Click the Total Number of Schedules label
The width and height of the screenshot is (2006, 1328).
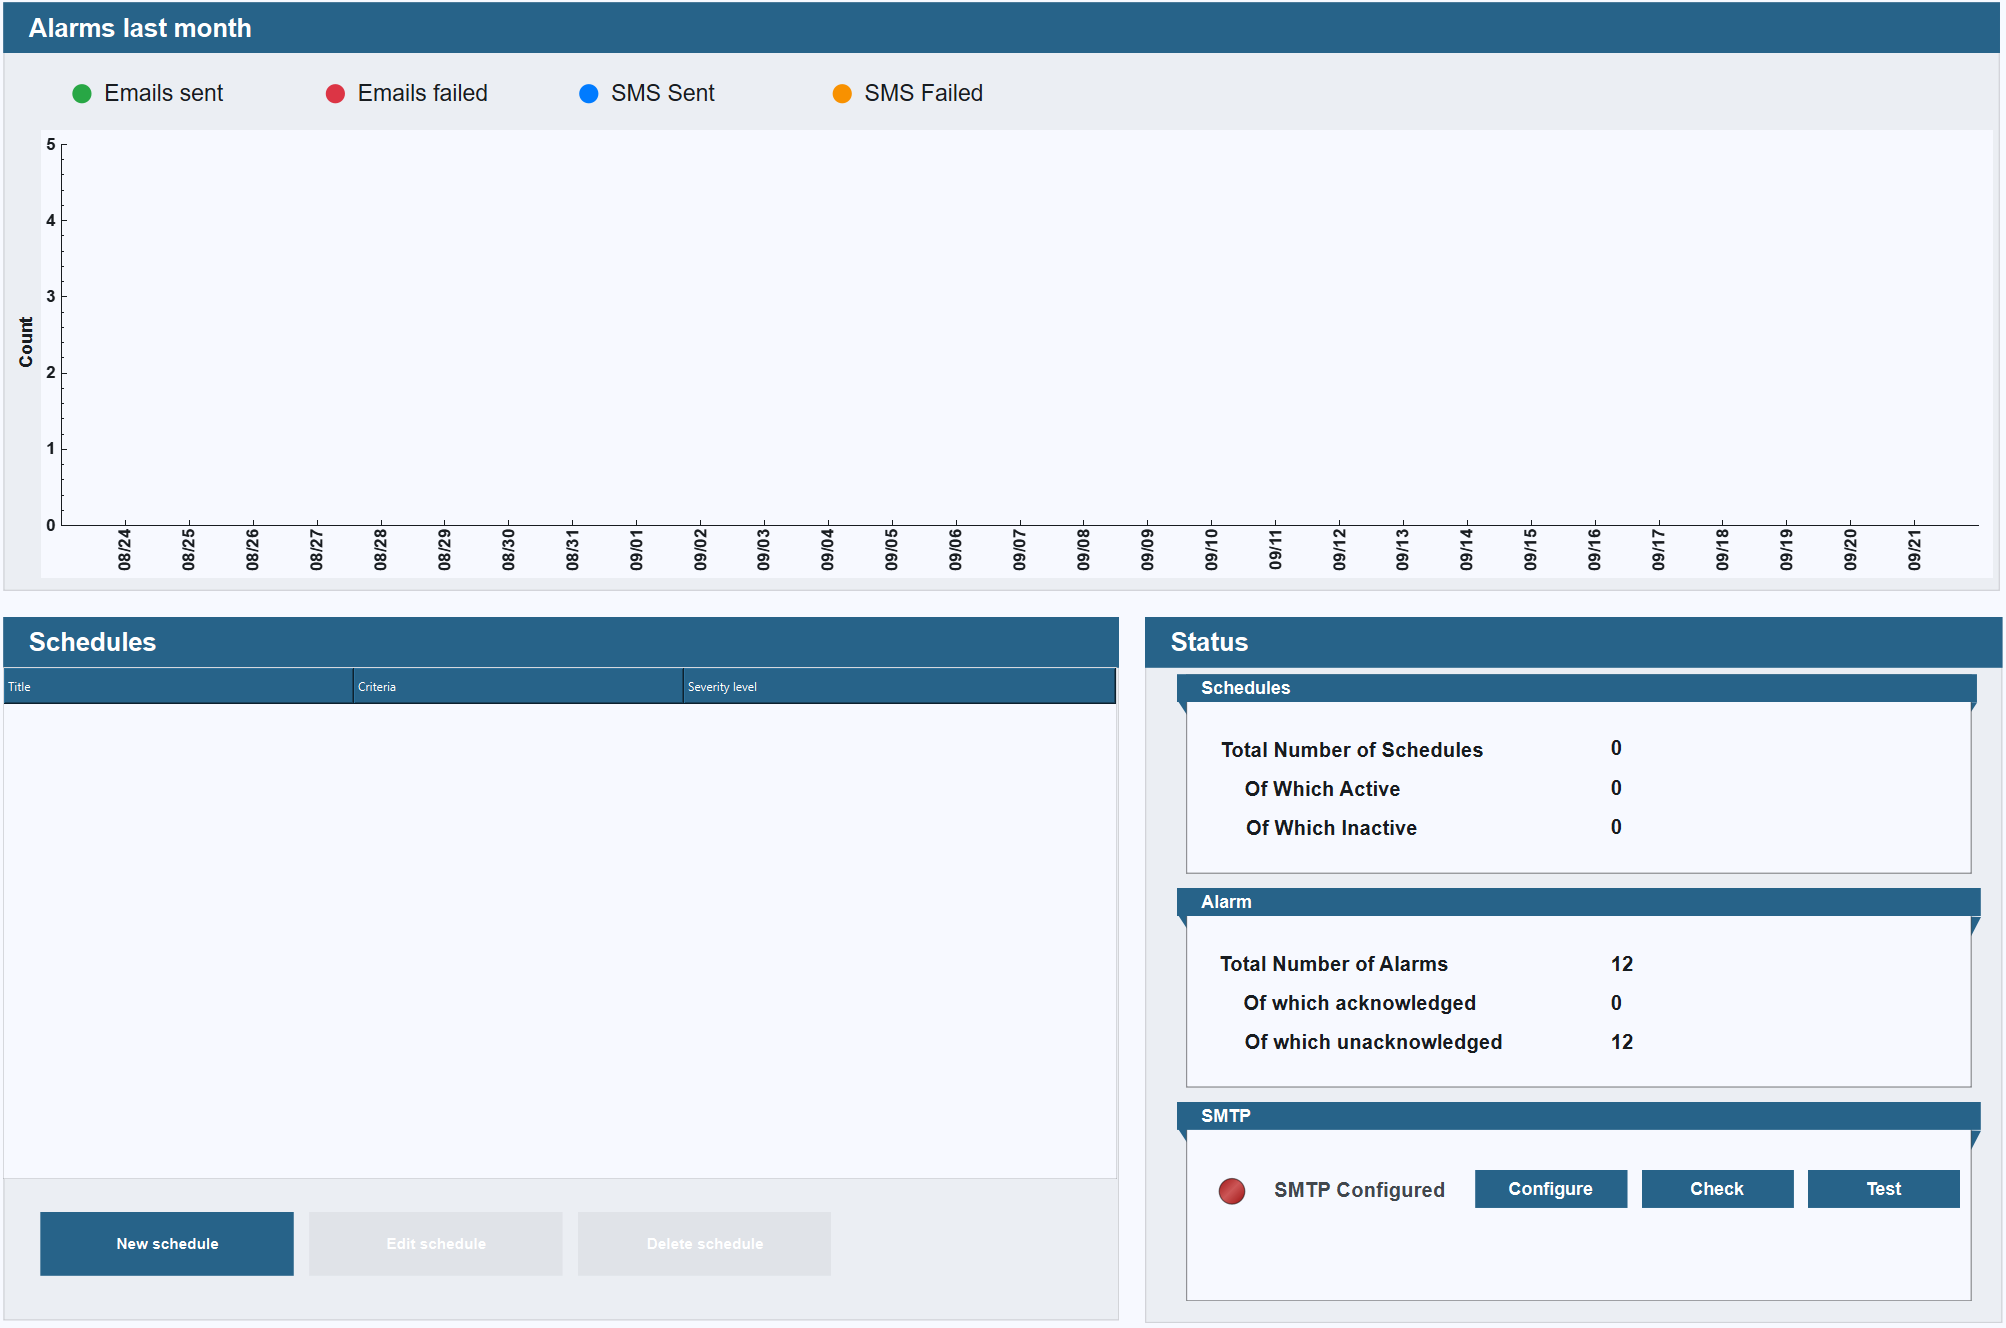coord(1351,750)
